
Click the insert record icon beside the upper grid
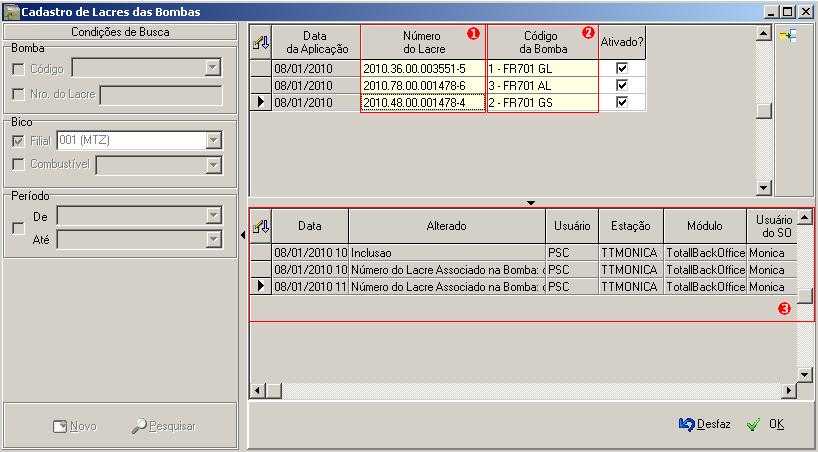coord(787,35)
